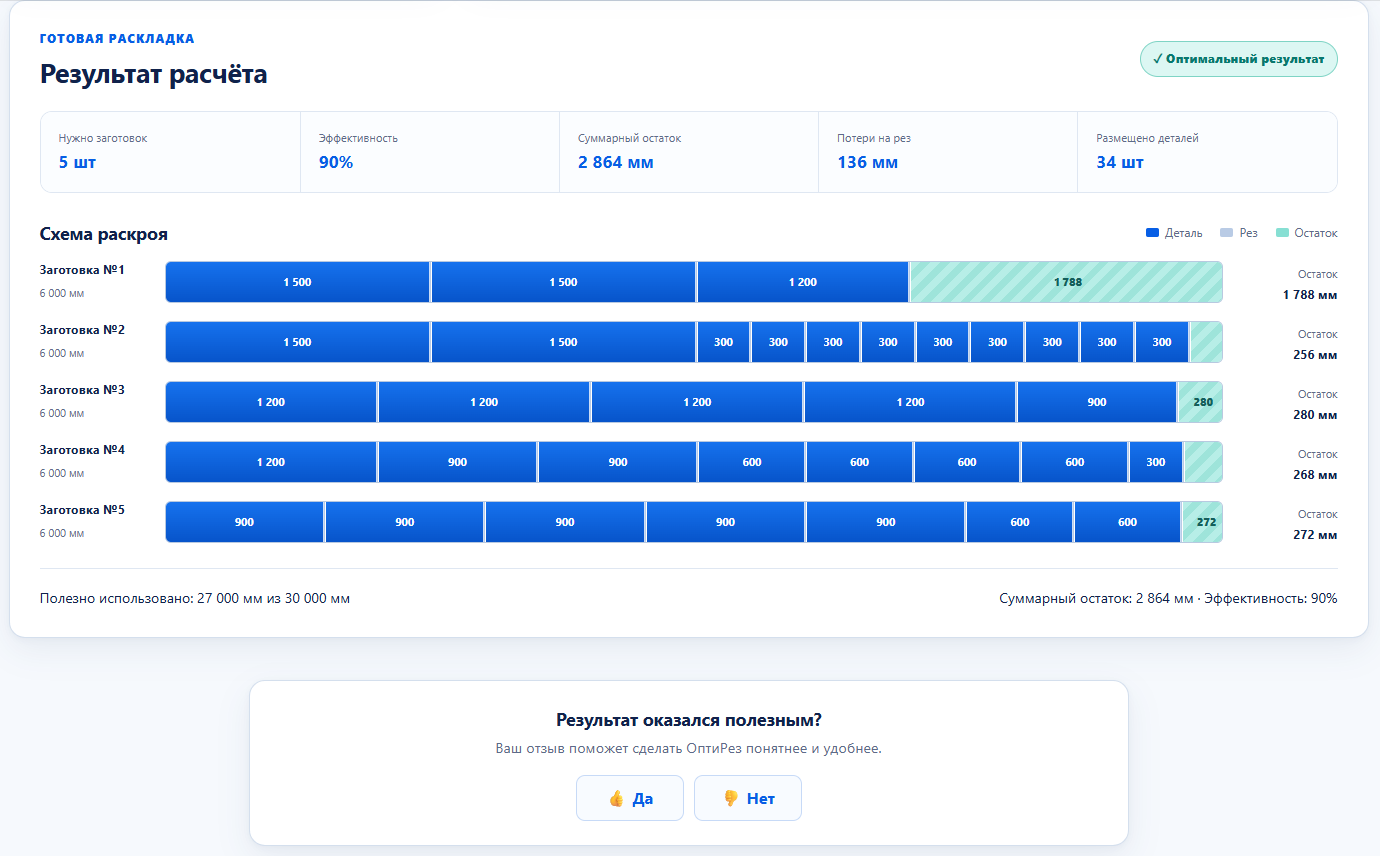Click the '1 788 мм' Остаток value at right
This screenshot has width=1380, height=856.
click(1310, 294)
